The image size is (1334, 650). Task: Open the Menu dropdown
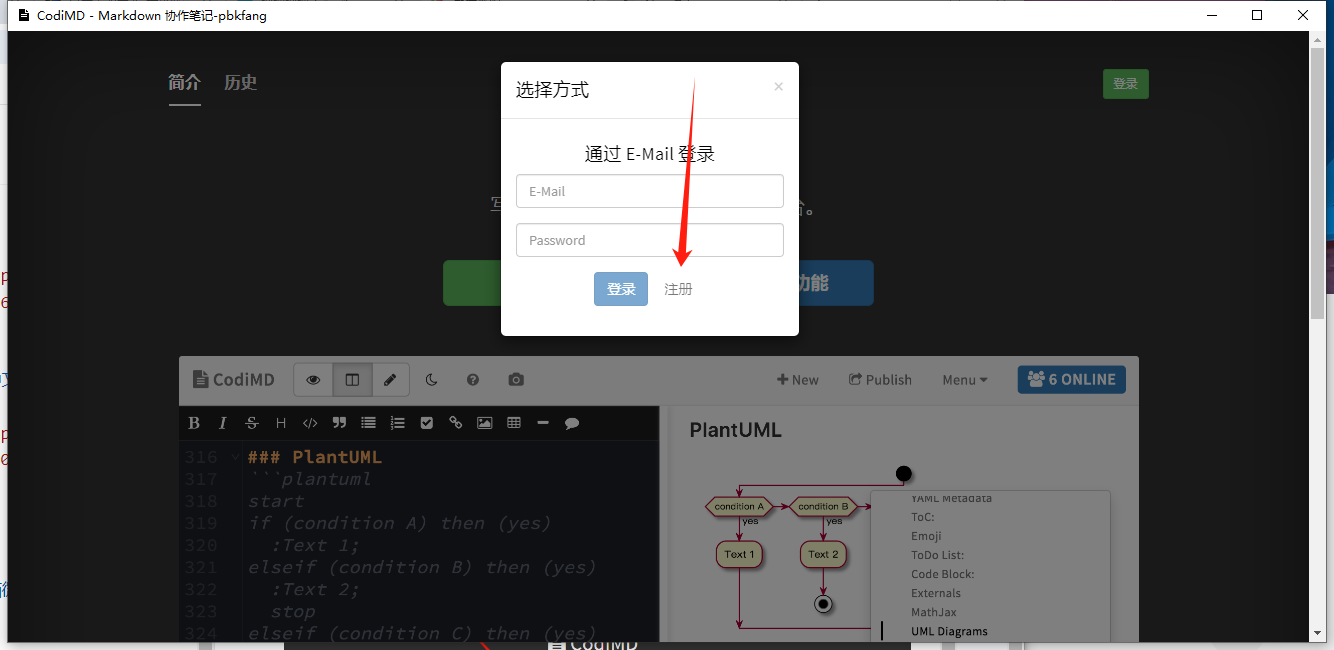point(965,380)
